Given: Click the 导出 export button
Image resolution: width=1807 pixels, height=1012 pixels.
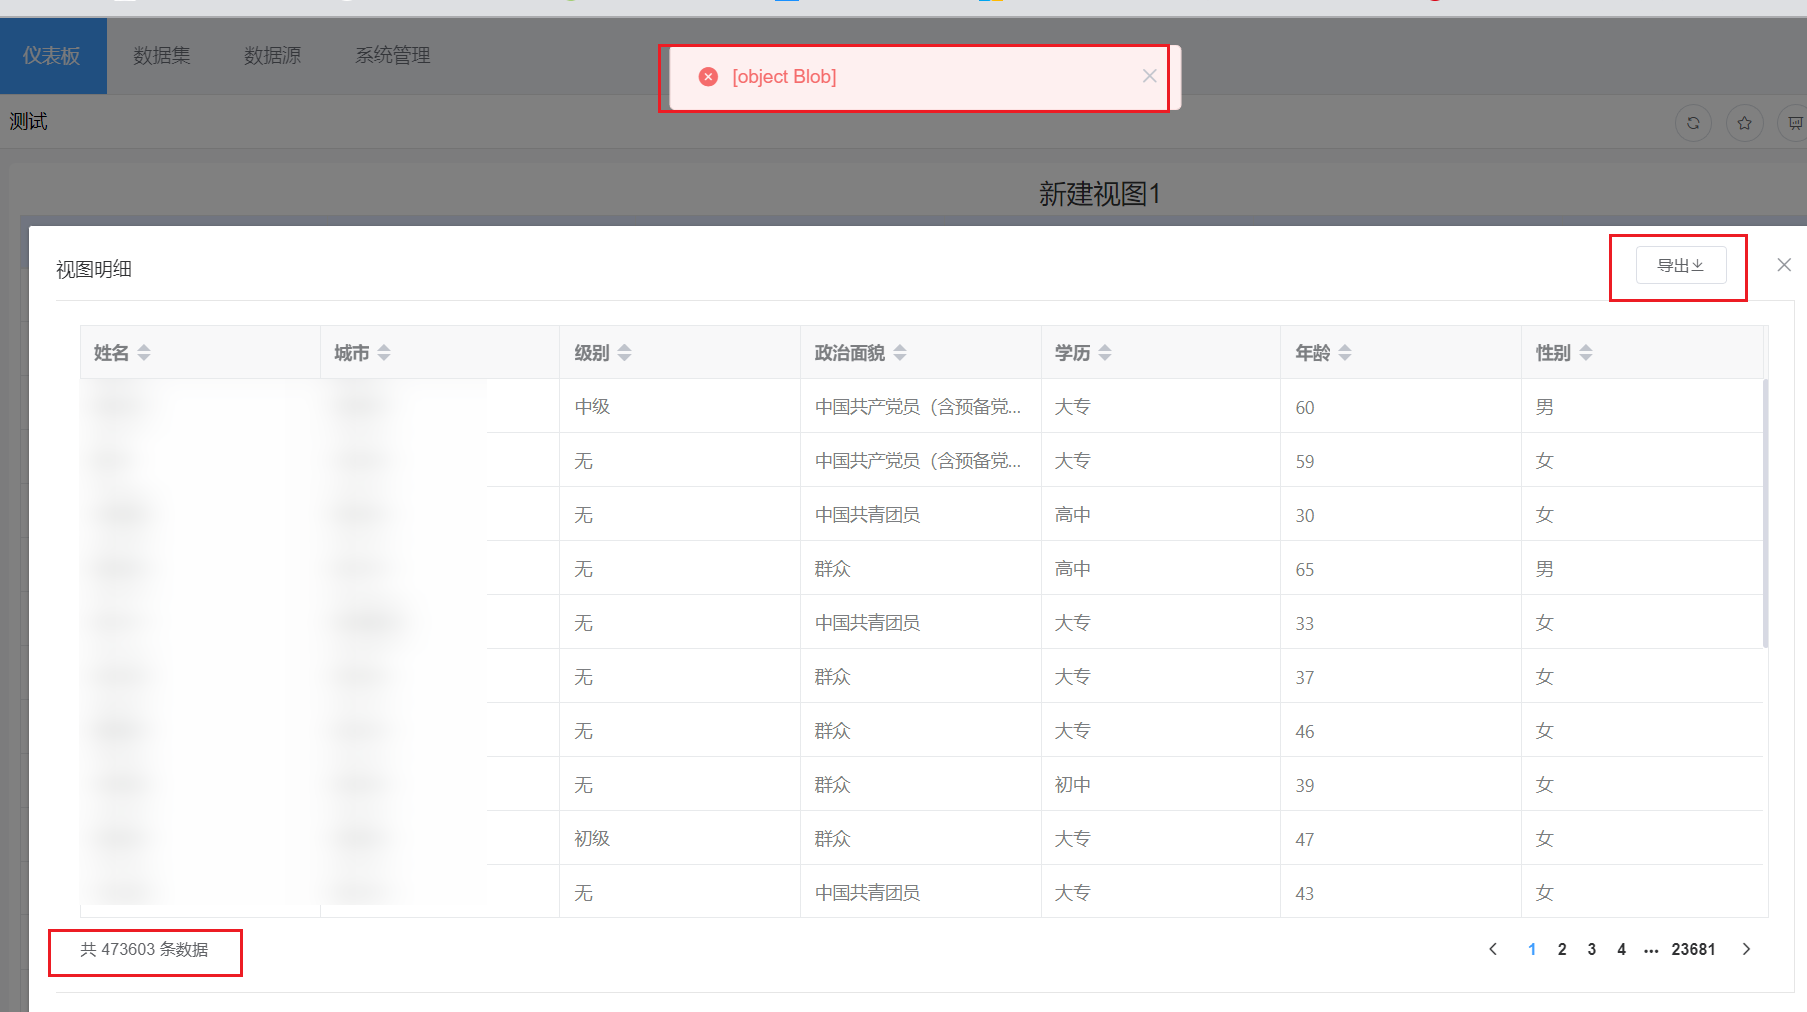Looking at the screenshot, I should (1680, 265).
